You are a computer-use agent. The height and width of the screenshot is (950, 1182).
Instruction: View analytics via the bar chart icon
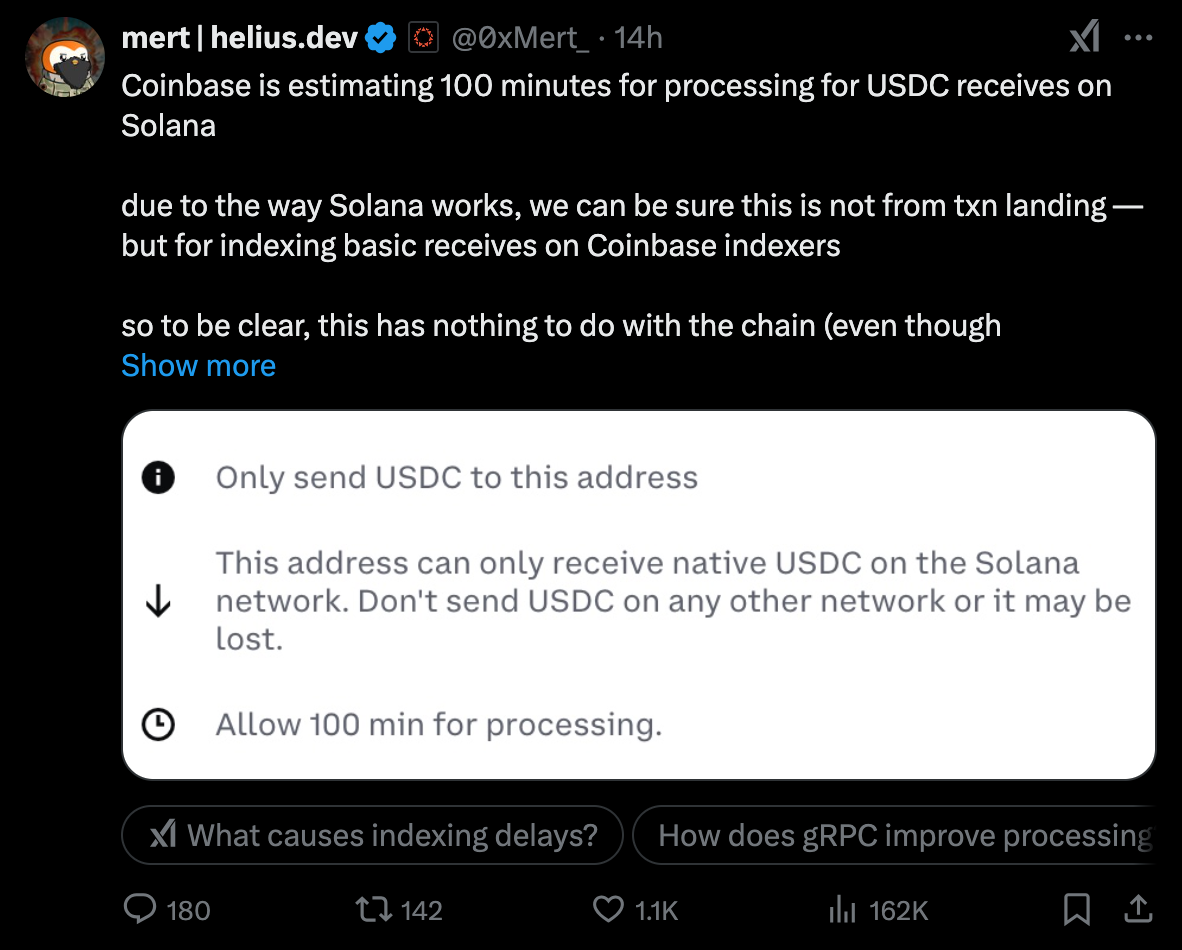click(842, 909)
